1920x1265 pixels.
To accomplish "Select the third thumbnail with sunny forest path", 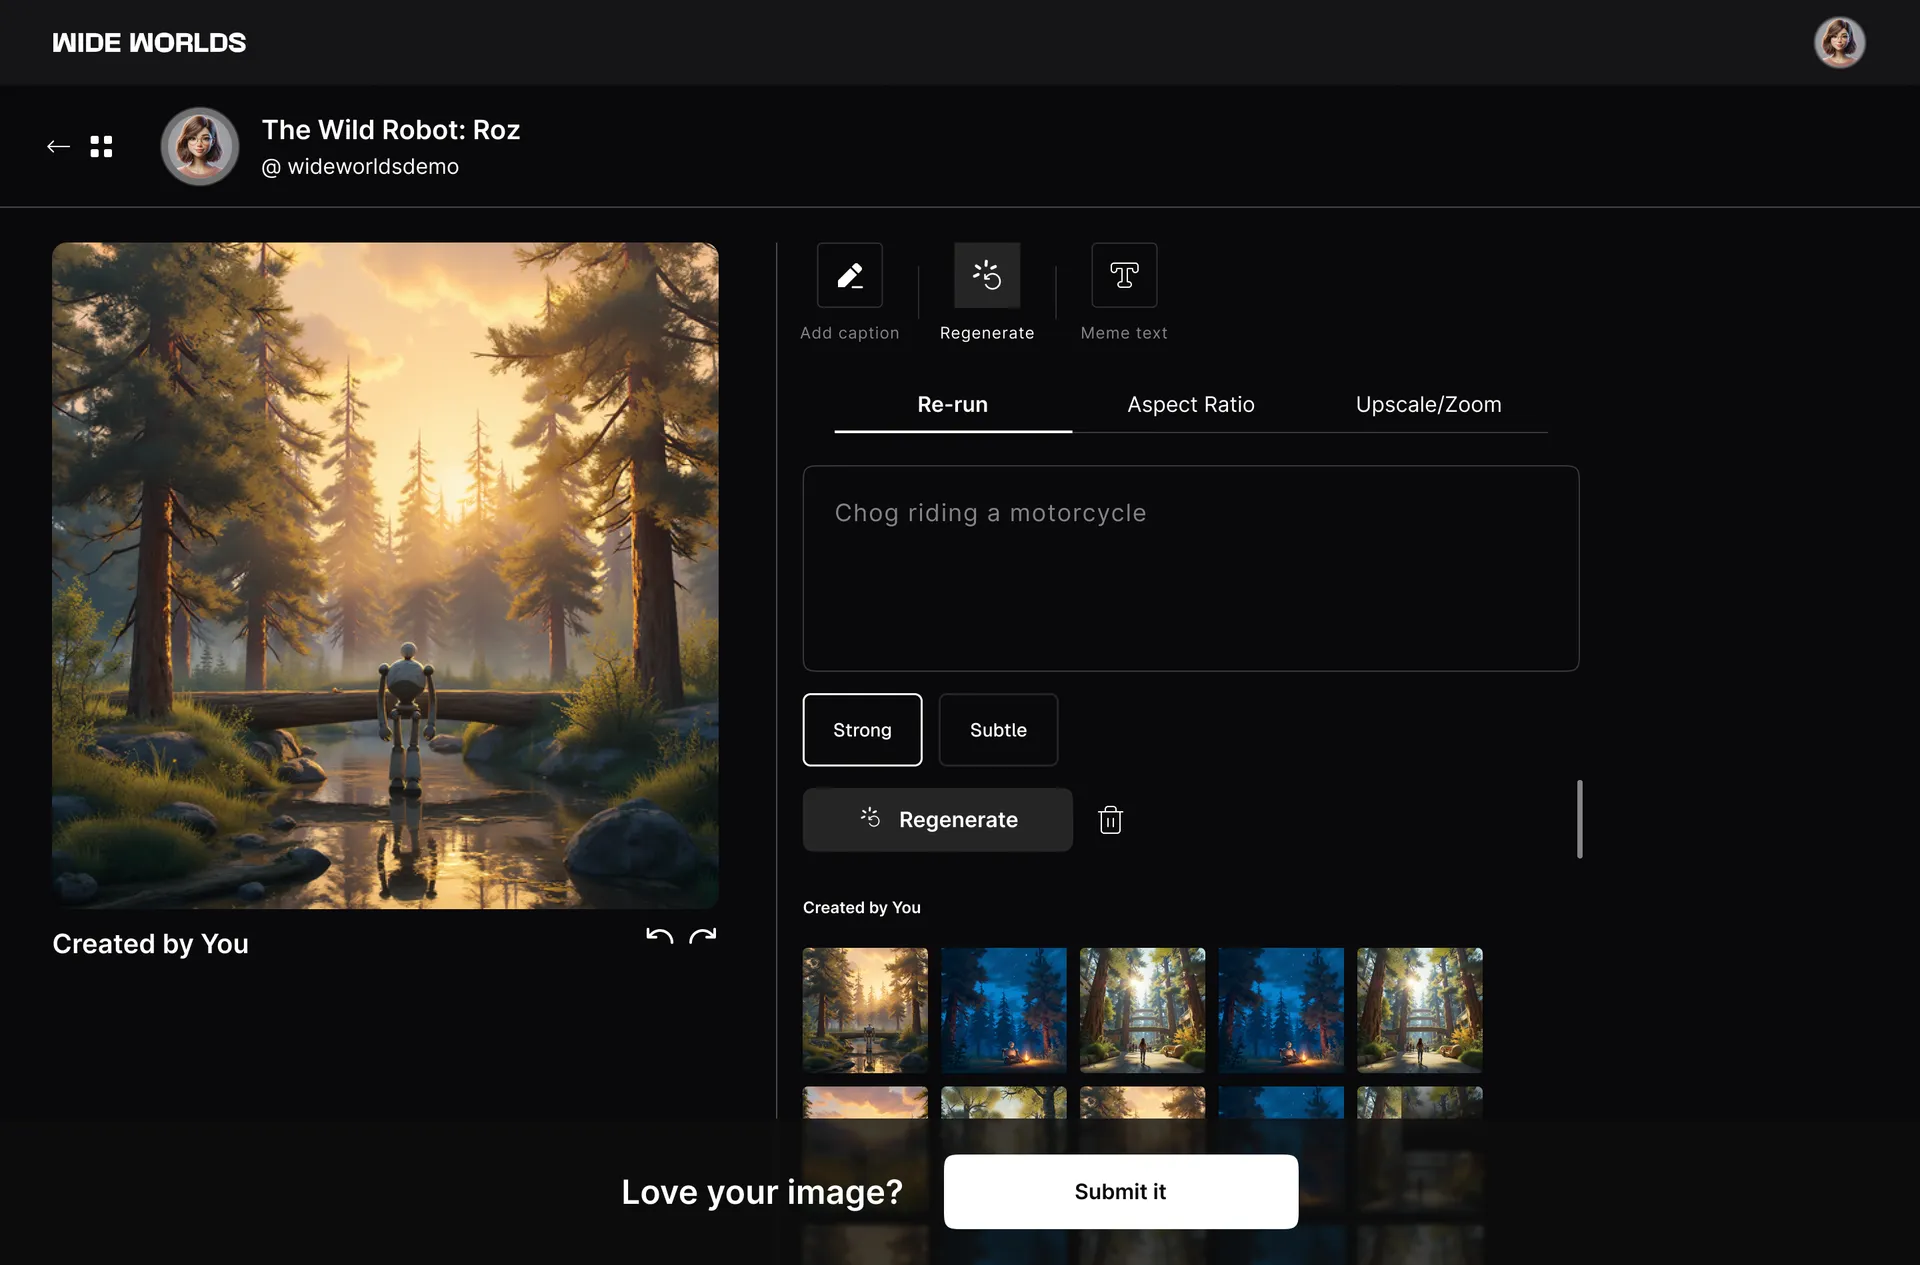I will (x=1143, y=1011).
